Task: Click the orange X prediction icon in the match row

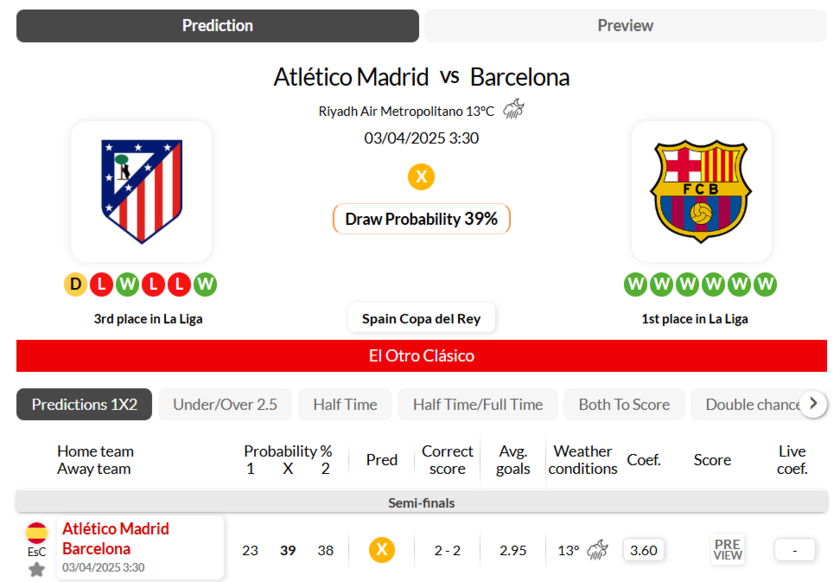Action: pyautogui.click(x=381, y=549)
